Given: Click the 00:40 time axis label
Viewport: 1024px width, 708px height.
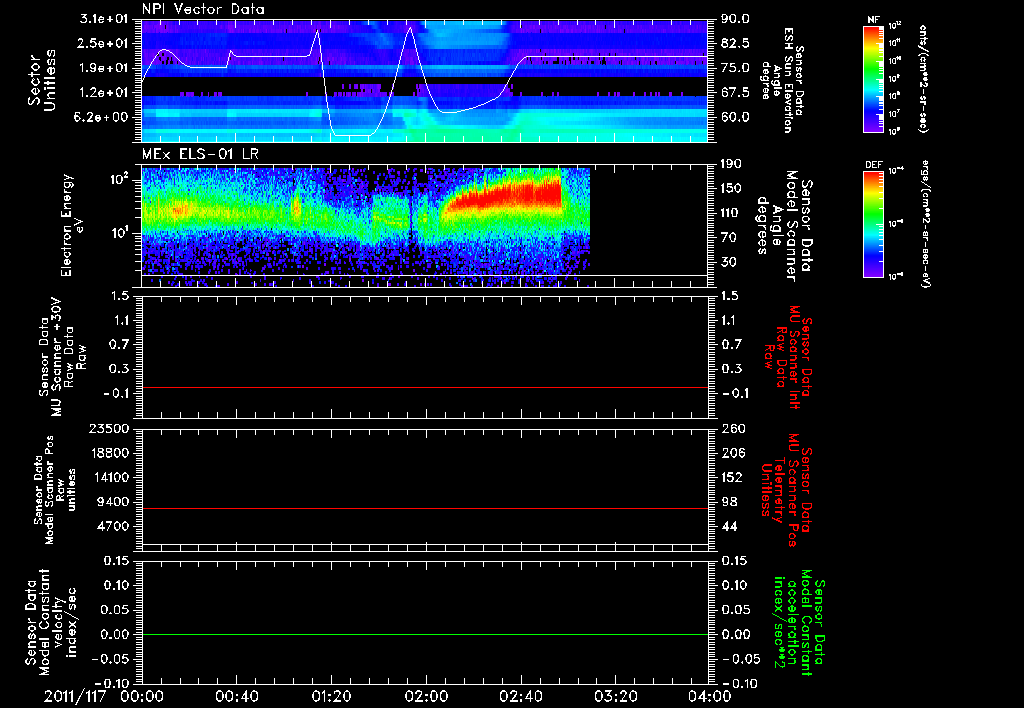Looking at the screenshot, I should 236,695.
